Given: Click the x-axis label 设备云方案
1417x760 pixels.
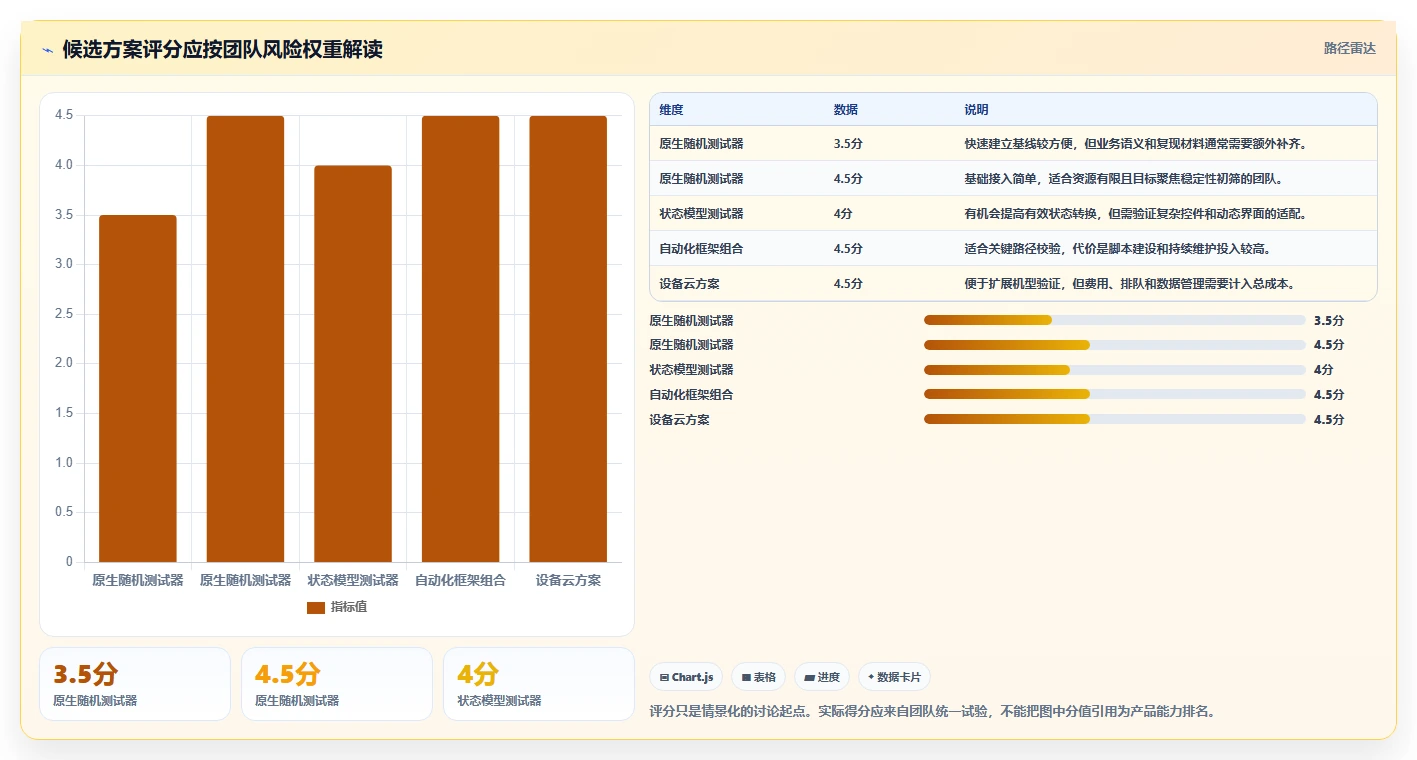Looking at the screenshot, I should (568, 580).
